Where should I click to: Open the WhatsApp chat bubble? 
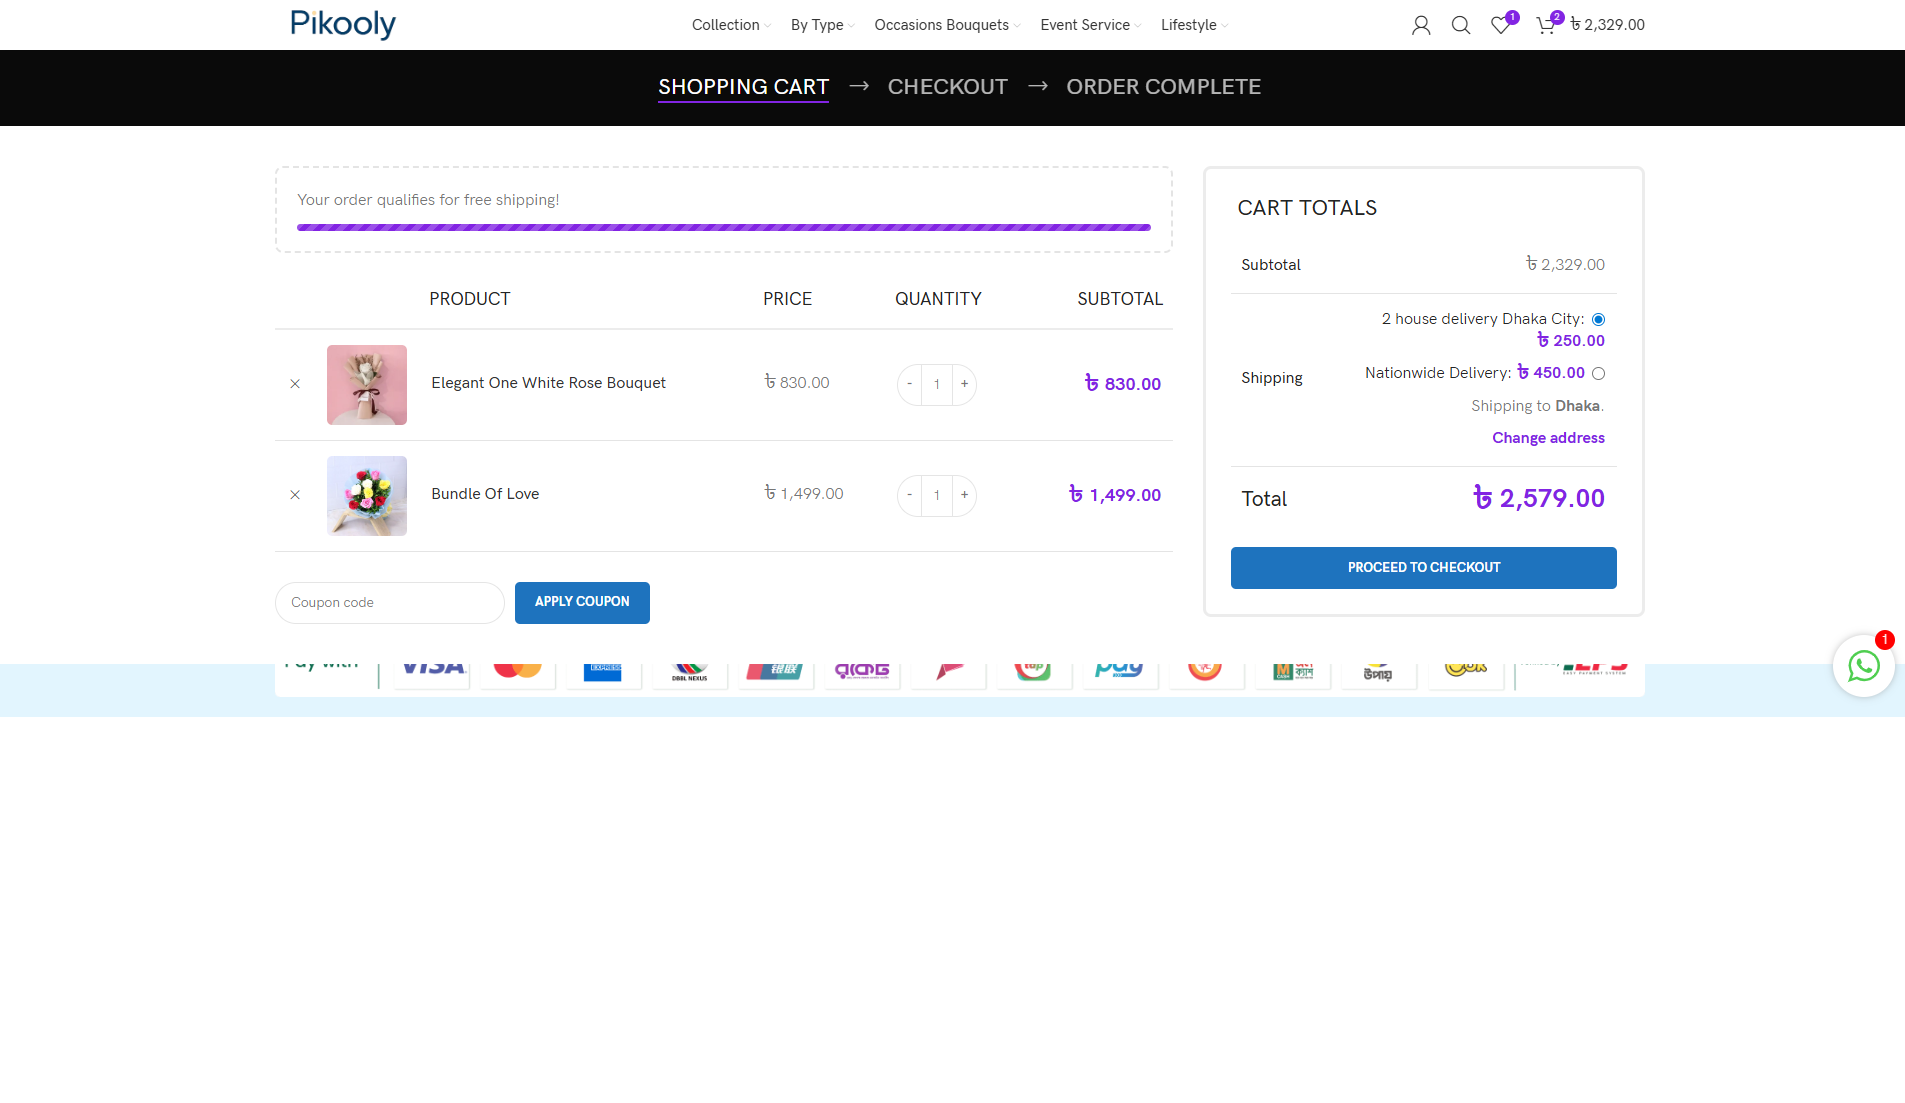pos(1864,666)
